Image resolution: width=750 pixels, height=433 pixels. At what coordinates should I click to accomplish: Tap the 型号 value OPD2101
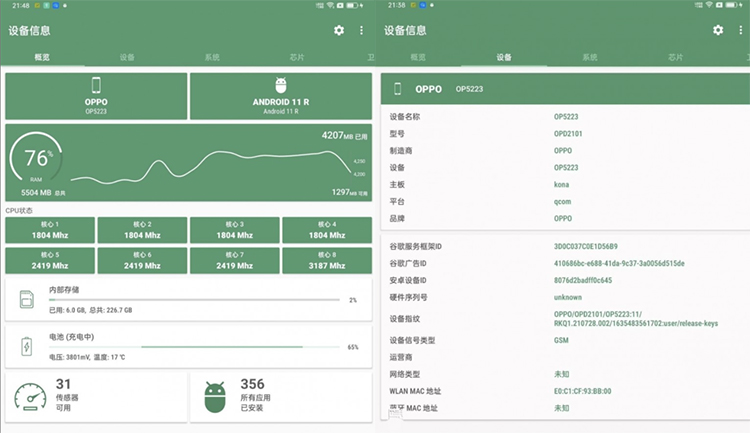pyautogui.click(x=568, y=133)
